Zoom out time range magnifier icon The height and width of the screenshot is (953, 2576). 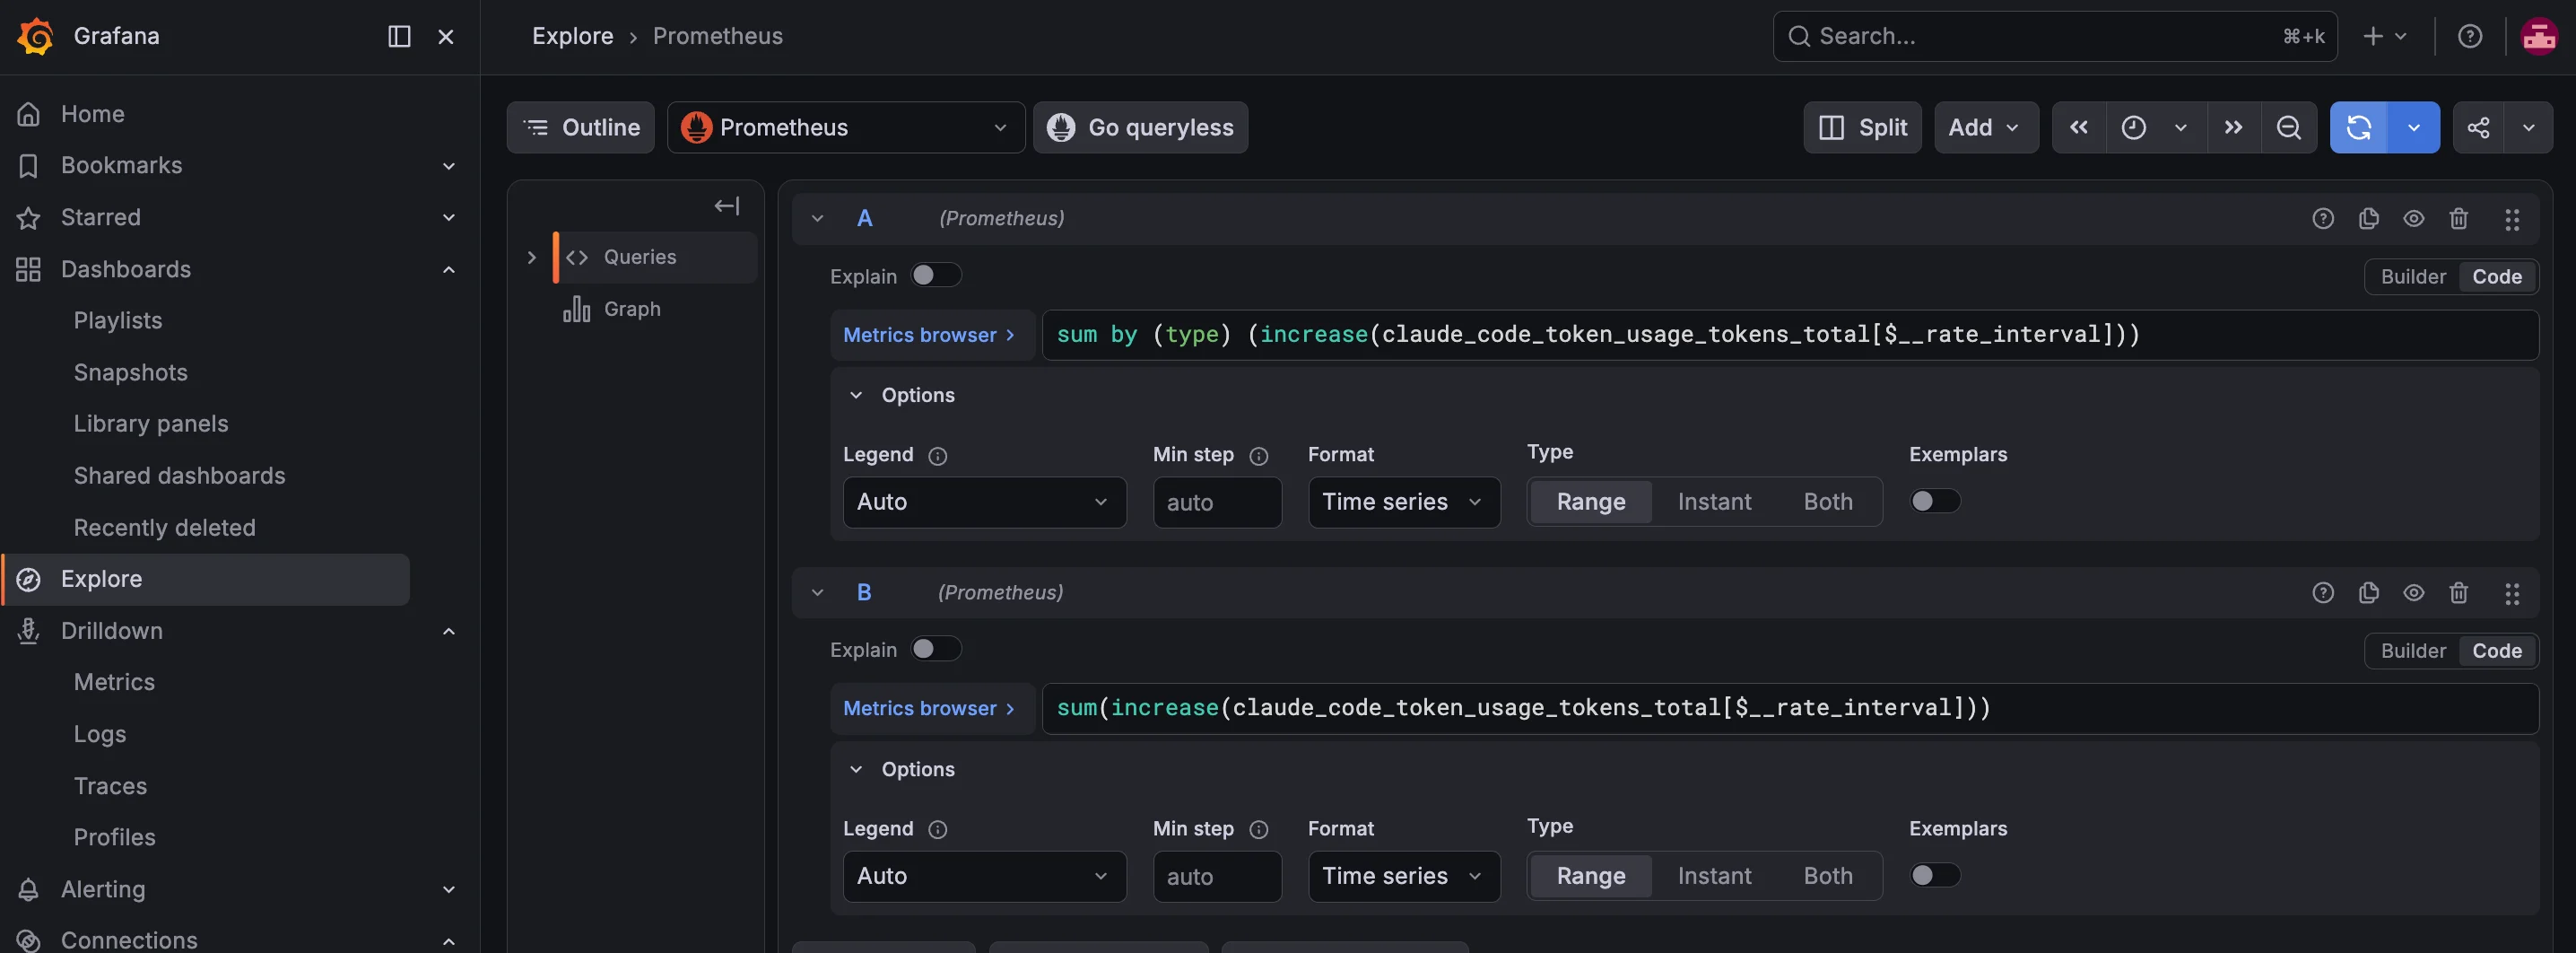(x=2289, y=127)
